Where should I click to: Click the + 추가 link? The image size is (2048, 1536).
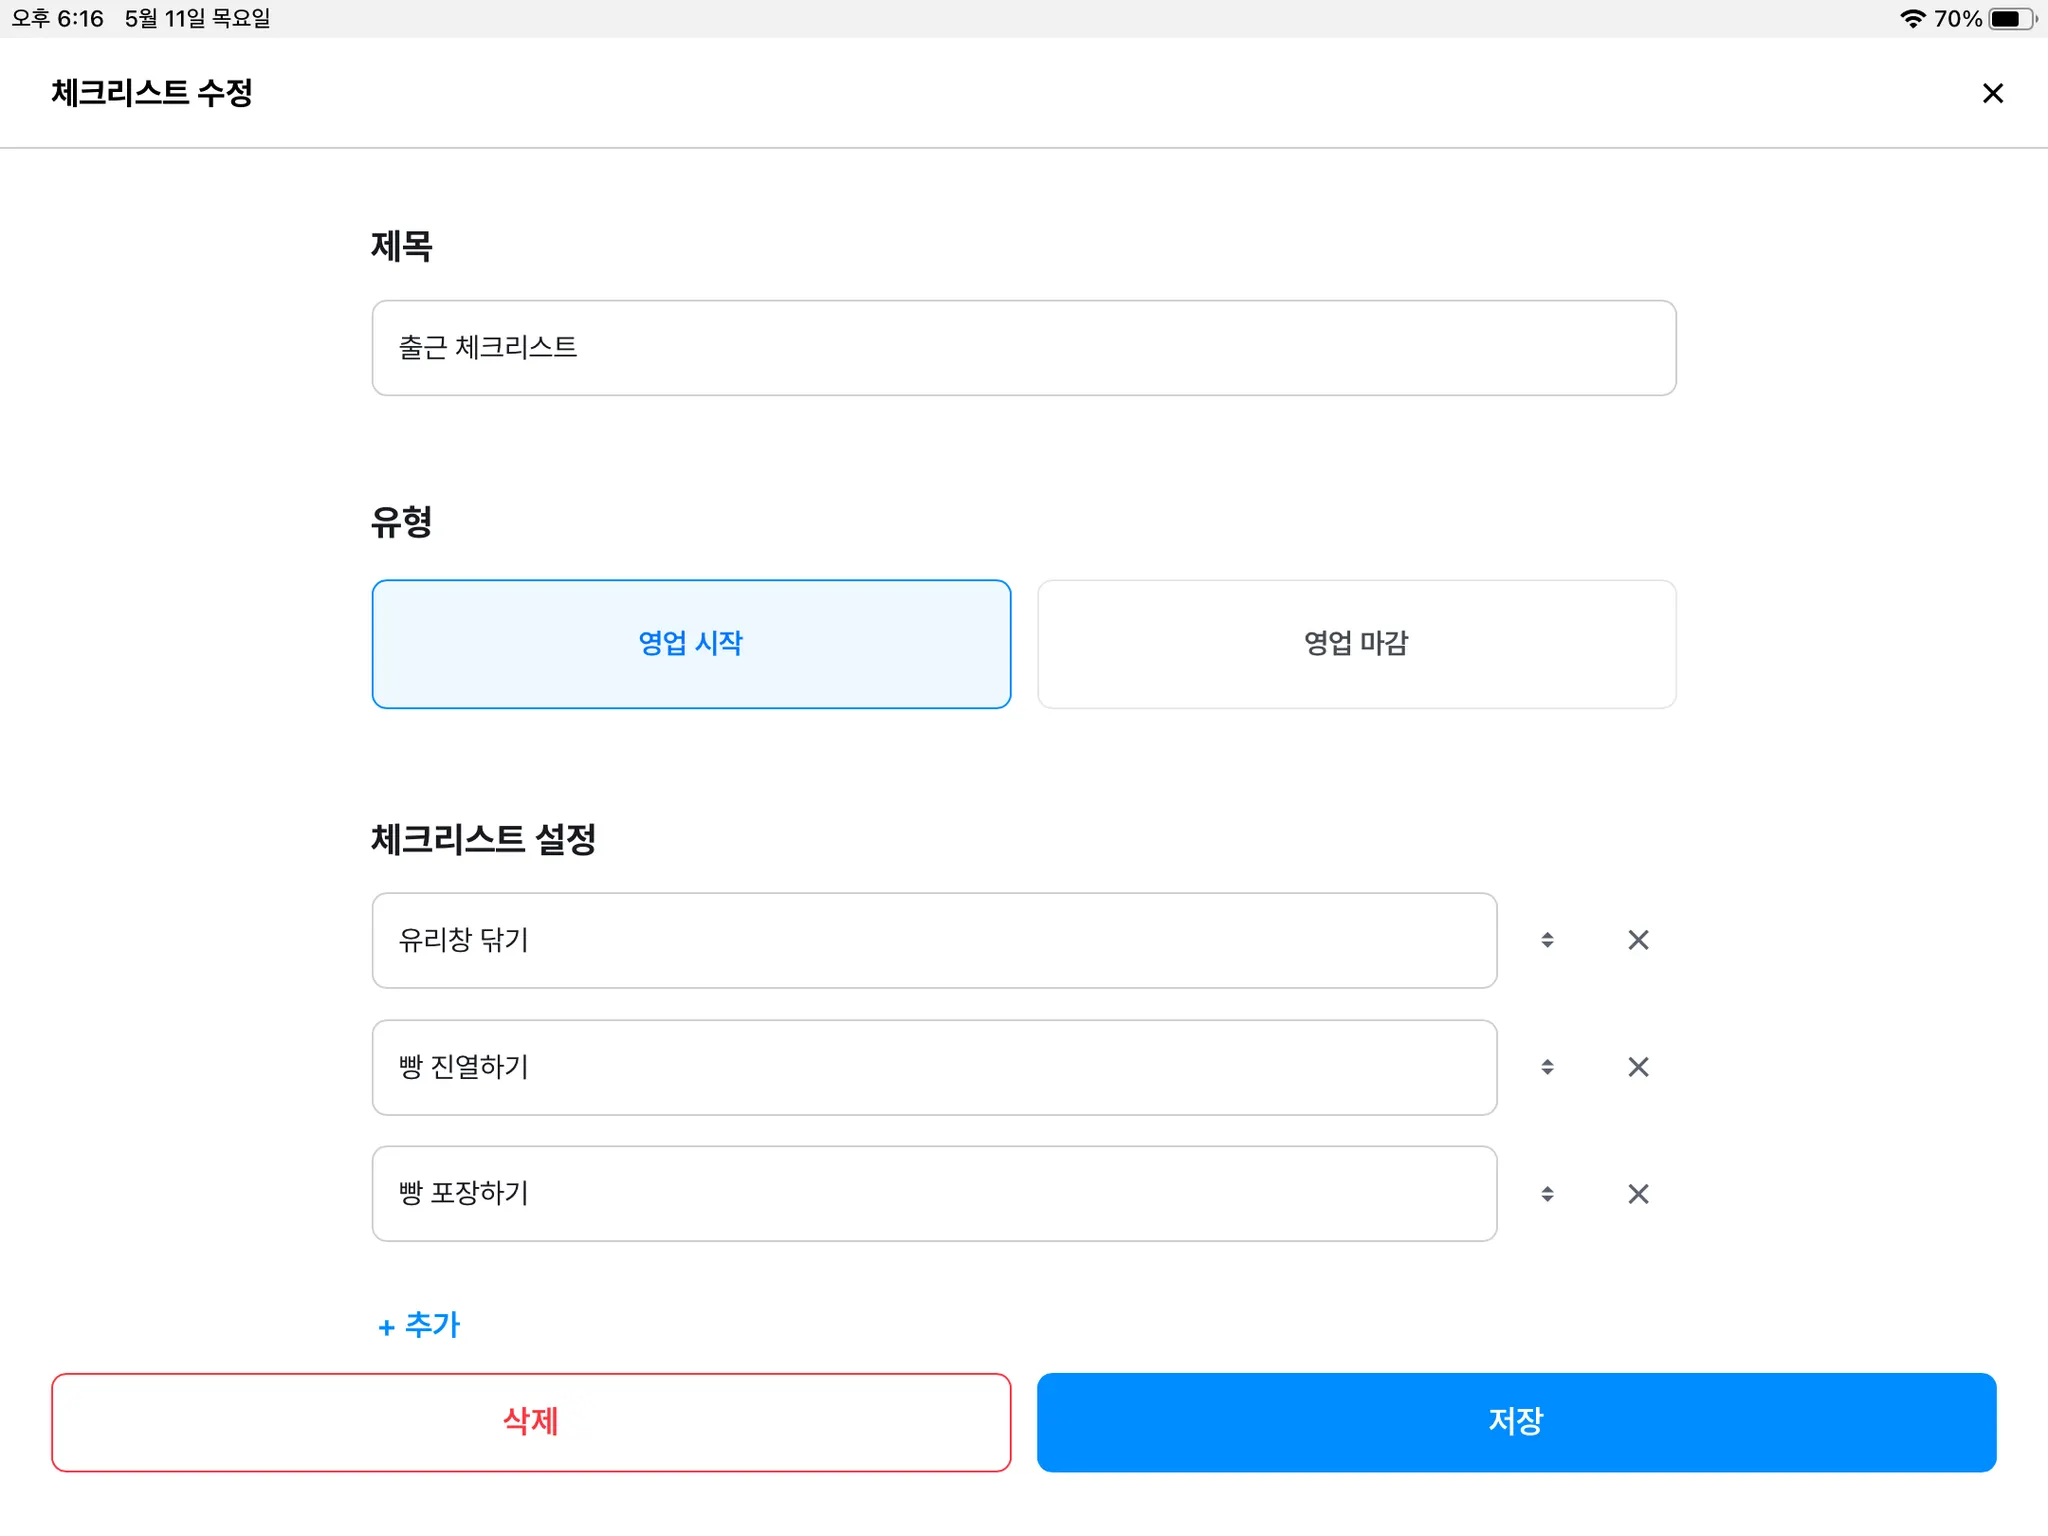click(x=419, y=1326)
